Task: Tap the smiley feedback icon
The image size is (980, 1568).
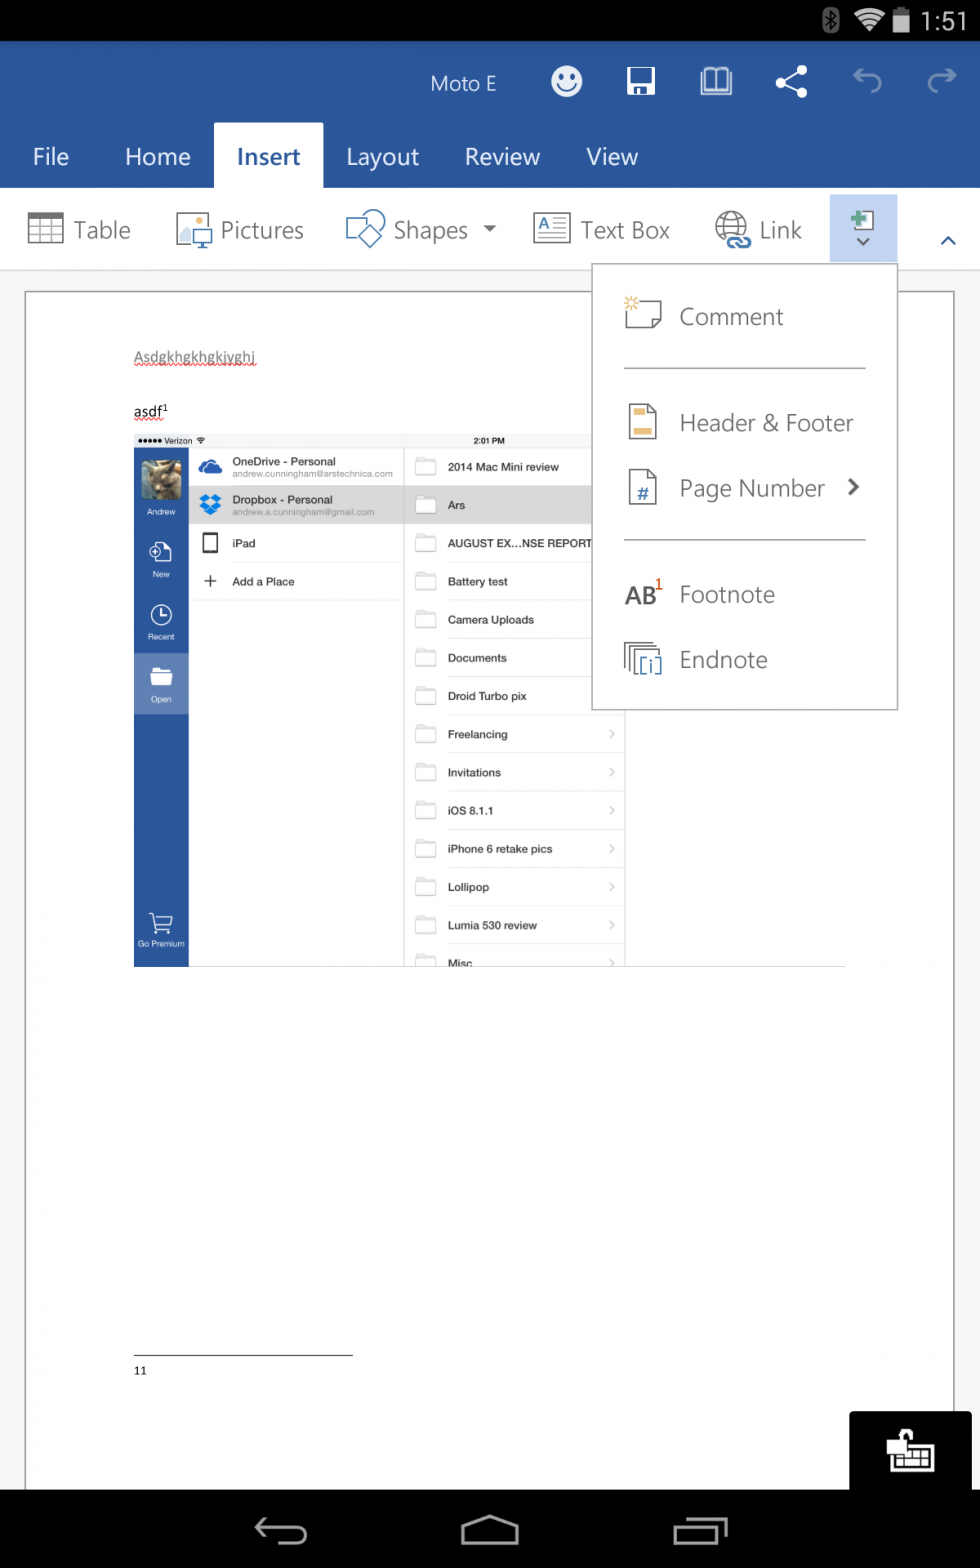Action: [x=566, y=82]
